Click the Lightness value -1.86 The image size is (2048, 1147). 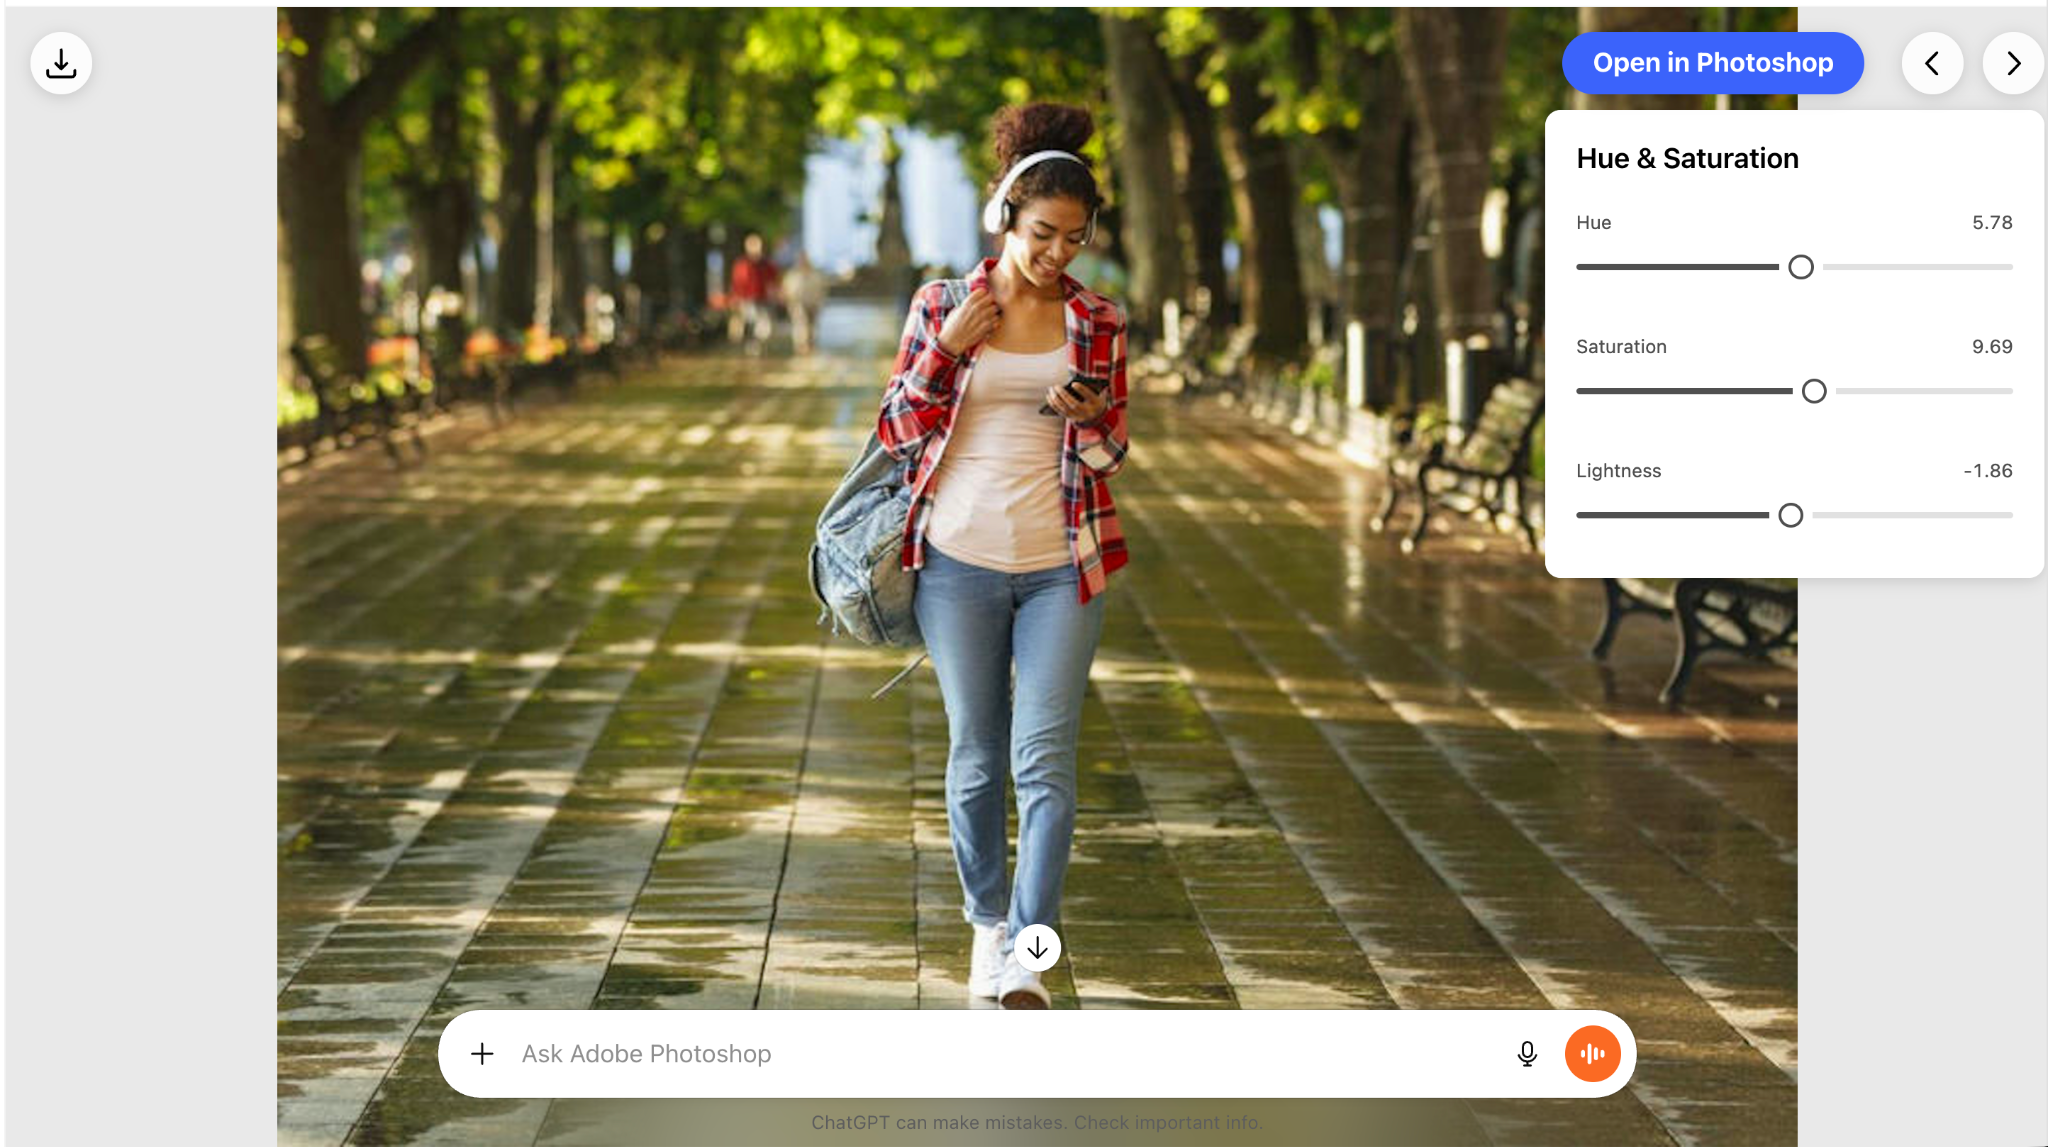(x=1987, y=470)
